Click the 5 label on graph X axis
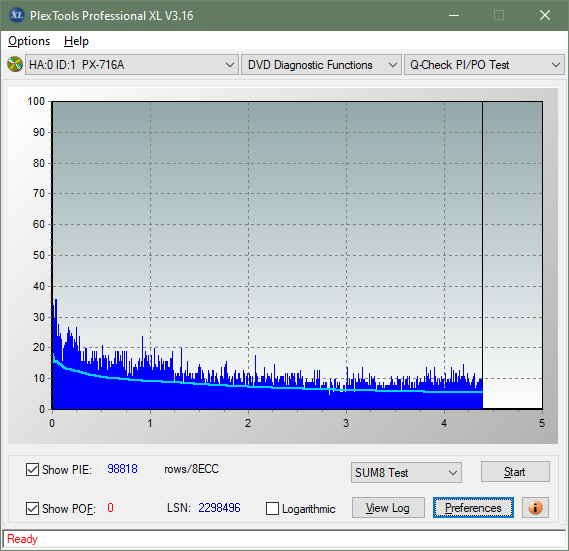The image size is (569, 551). [542, 423]
